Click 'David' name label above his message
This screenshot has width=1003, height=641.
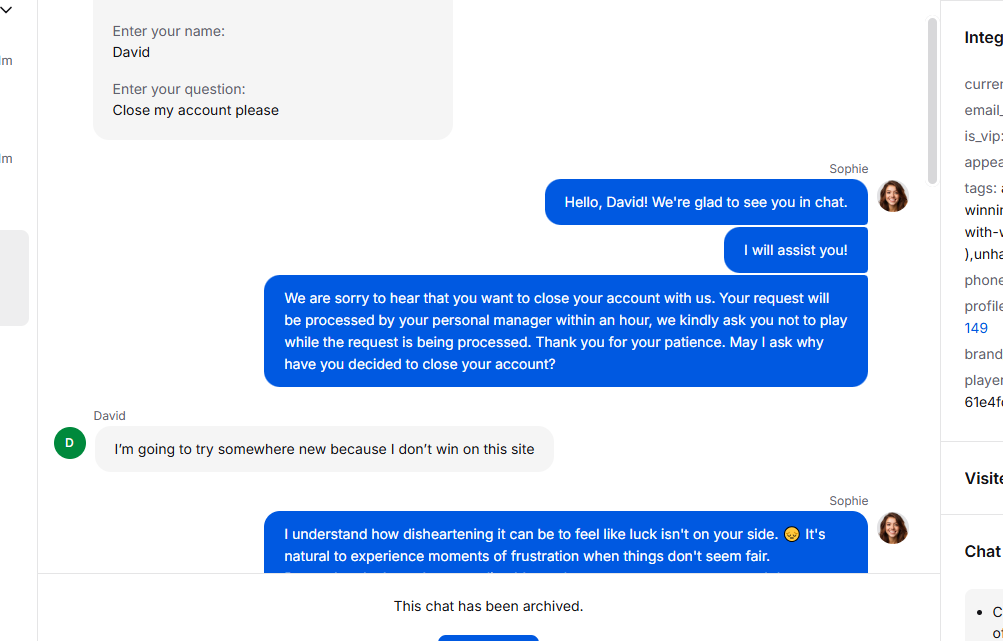coord(110,416)
